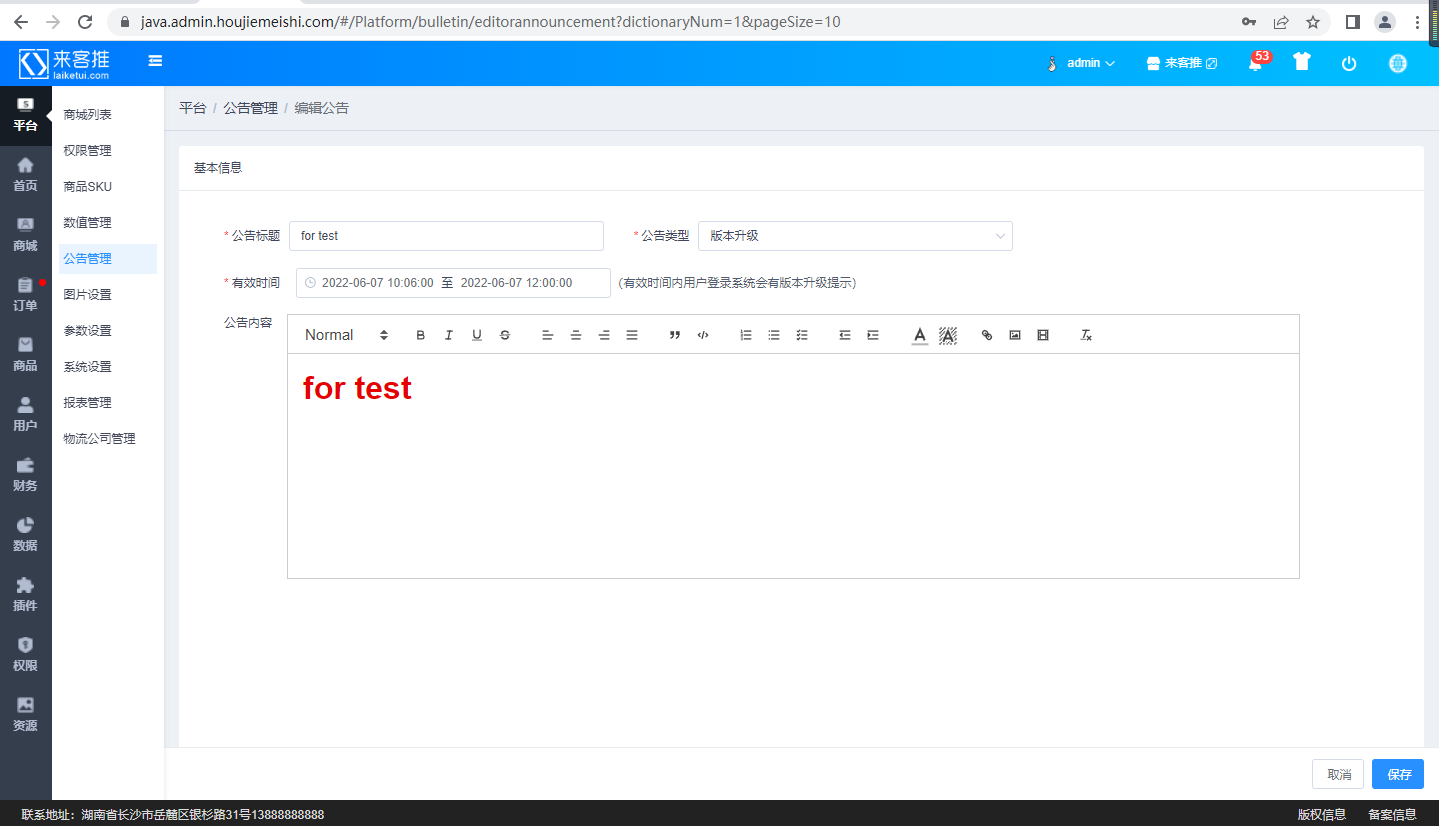Toggle italic formatting in editor toolbar

tap(449, 335)
